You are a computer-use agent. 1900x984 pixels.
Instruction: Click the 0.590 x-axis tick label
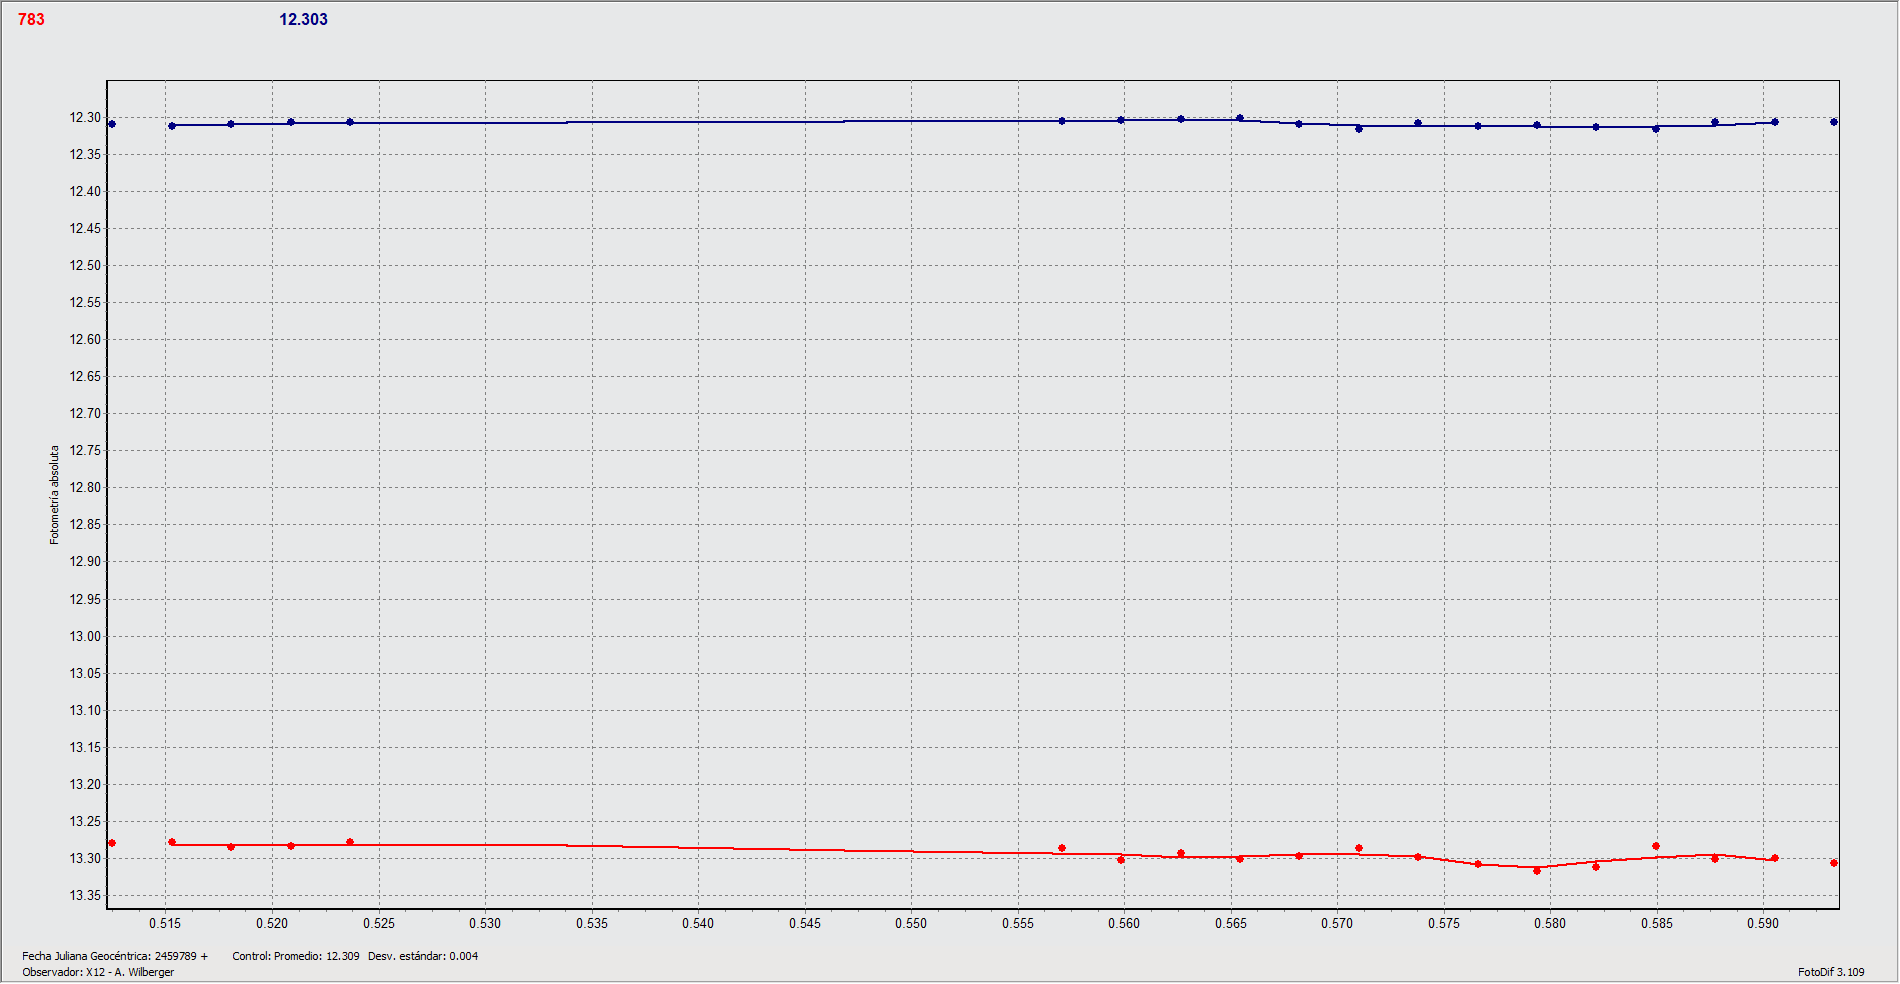click(x=1763, y=923)
